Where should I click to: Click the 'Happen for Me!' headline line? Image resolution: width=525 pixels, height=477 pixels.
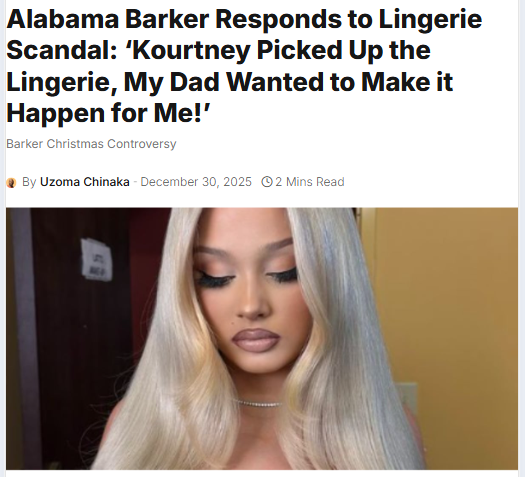click(x=108, y=113)
